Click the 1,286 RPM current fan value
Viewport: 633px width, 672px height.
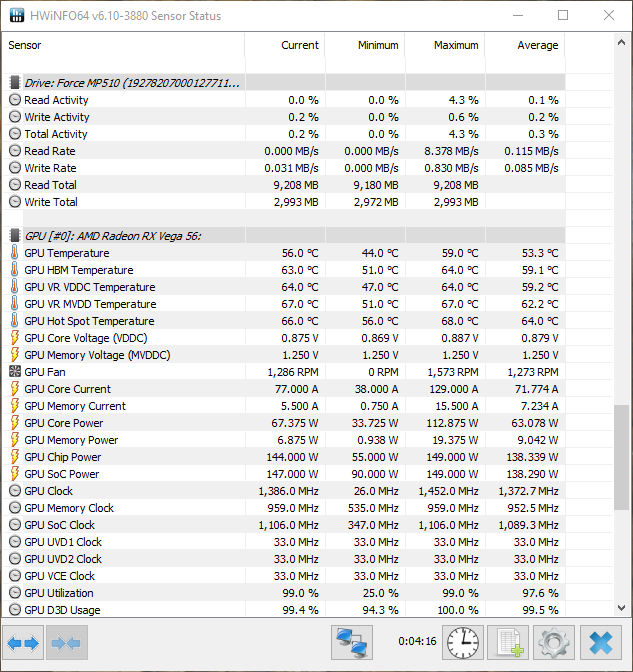[293, 372]
